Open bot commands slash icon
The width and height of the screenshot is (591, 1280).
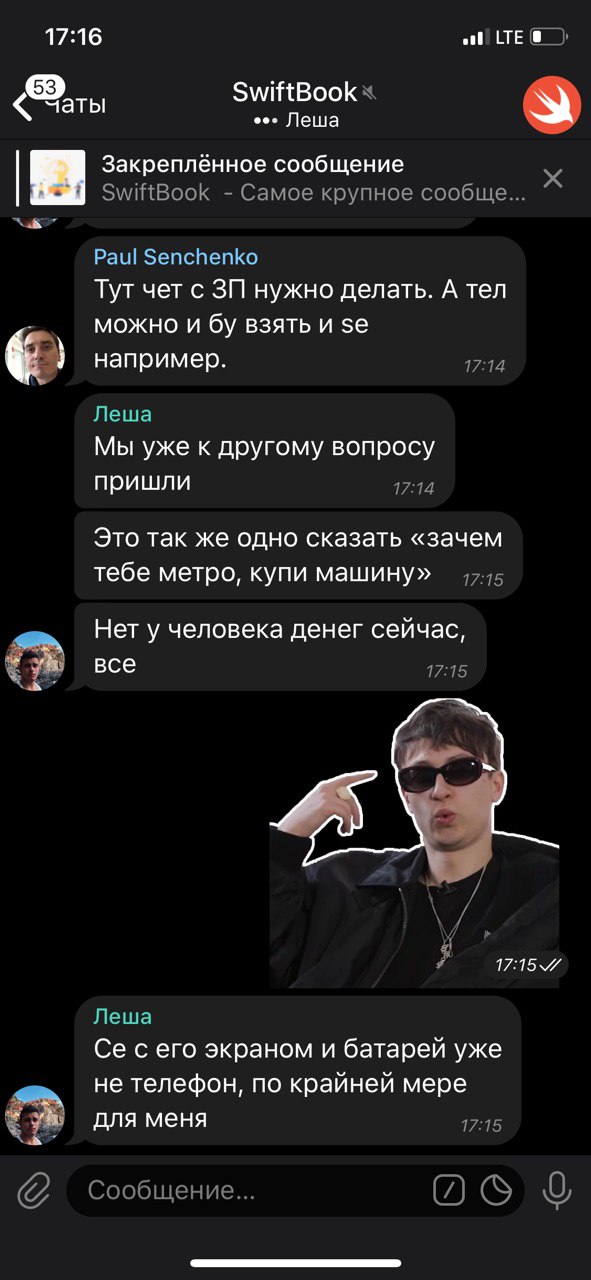(x=449, y=1190)
